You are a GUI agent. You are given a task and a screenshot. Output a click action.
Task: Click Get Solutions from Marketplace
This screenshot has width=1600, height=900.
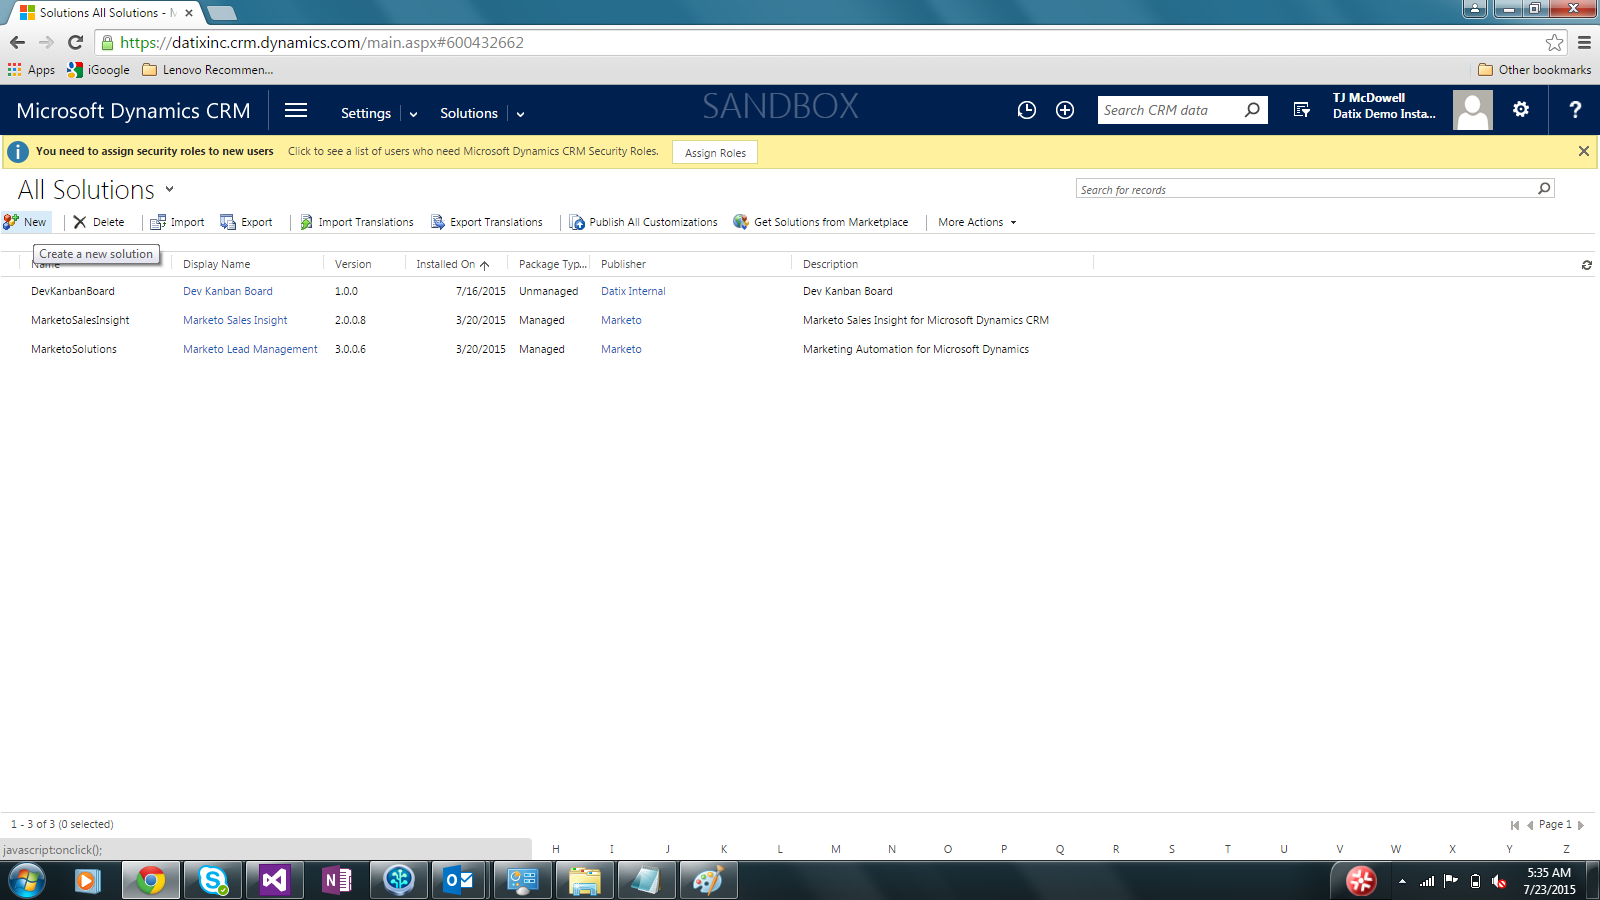pos(821,222)
